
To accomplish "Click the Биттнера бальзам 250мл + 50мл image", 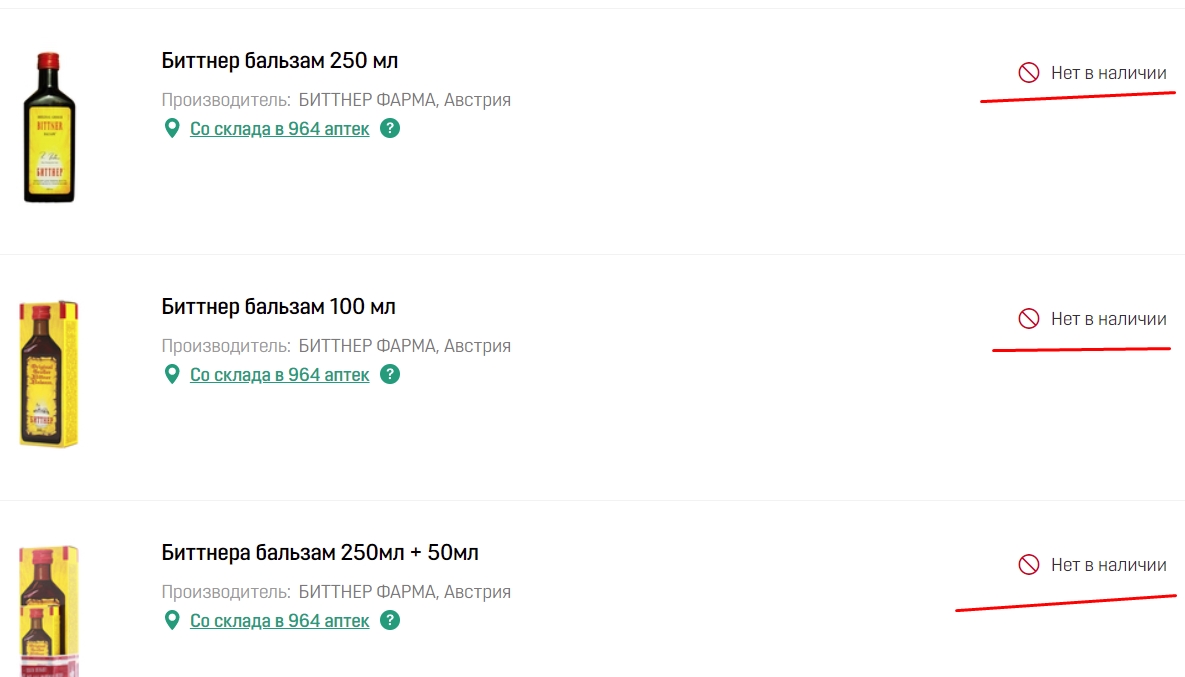I will coord(49,611).
